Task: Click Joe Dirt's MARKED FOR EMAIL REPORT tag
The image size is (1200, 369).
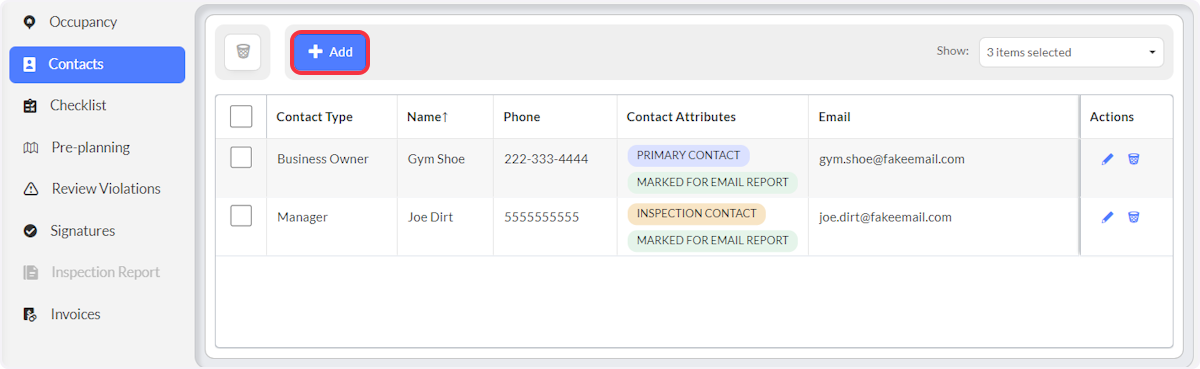Action: click(x=712, y=241)
